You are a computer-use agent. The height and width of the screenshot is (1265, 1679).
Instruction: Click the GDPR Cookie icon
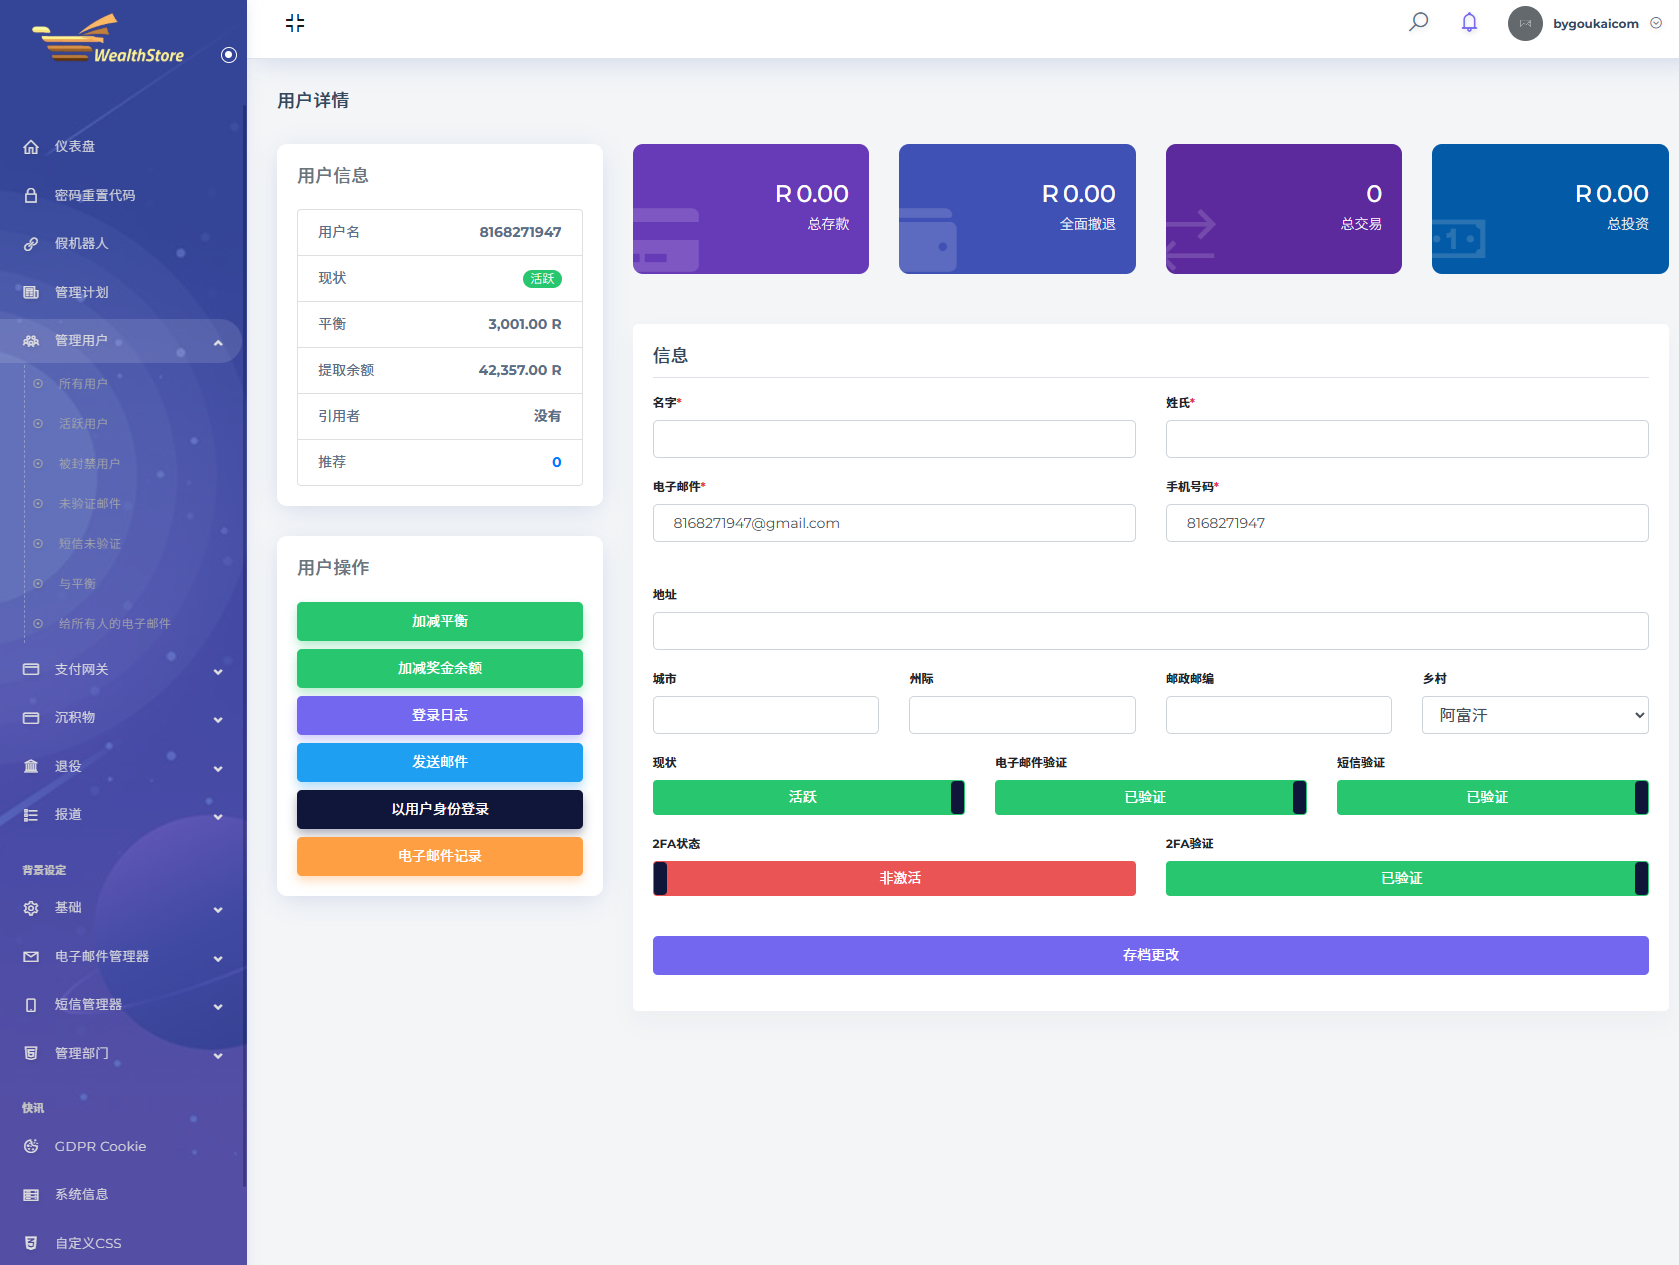[x=31, y=1146]
